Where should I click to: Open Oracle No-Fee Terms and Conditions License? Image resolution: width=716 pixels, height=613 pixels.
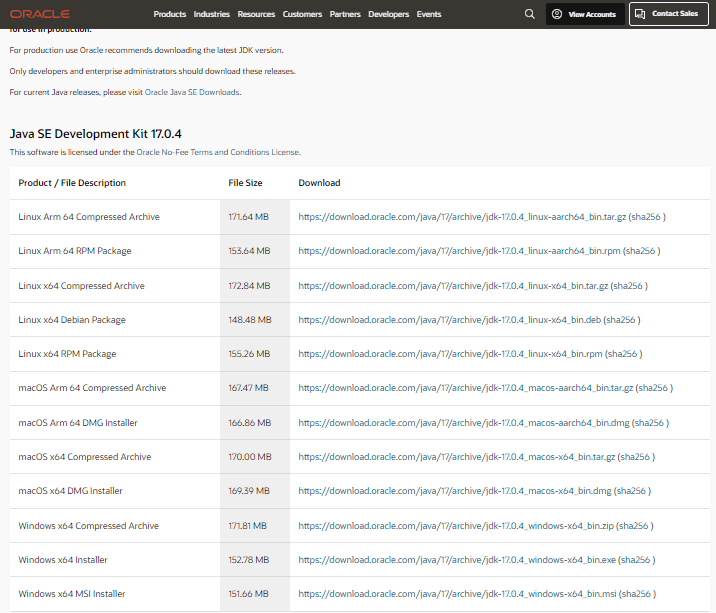(x=218, y=152)
